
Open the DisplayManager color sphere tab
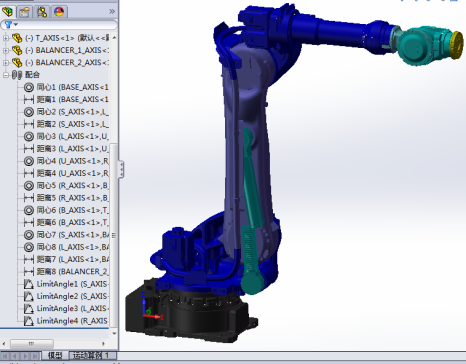[x=59, y=12]
